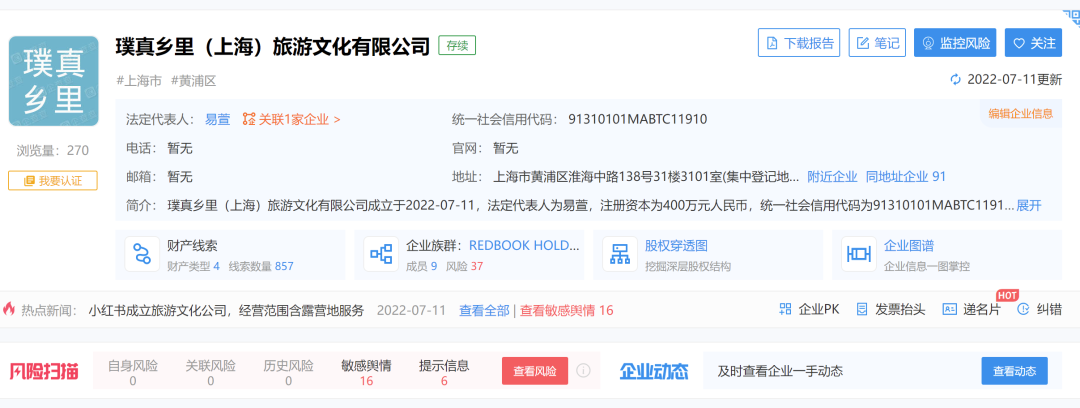Click the red 查看风险 button
1080x408 pixels.
pos(535,371)
